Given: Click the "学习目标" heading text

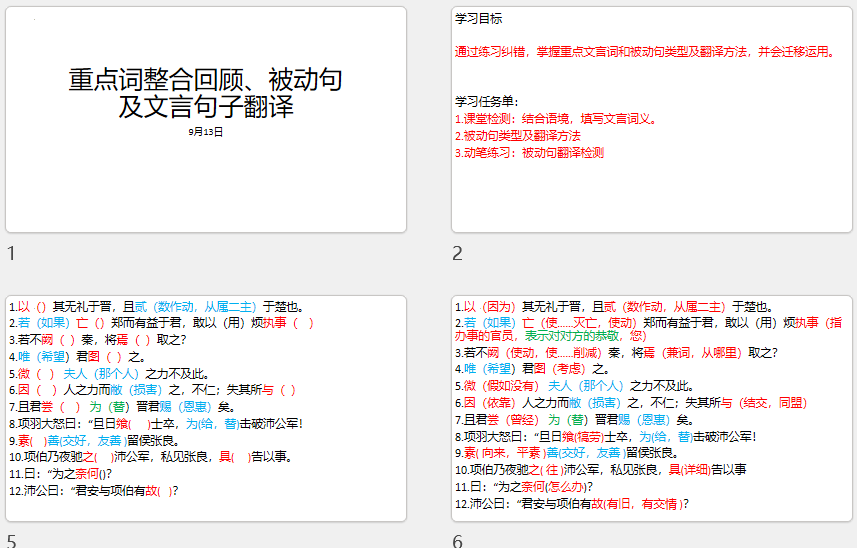Looking at the screenshot, I should 479,19.
